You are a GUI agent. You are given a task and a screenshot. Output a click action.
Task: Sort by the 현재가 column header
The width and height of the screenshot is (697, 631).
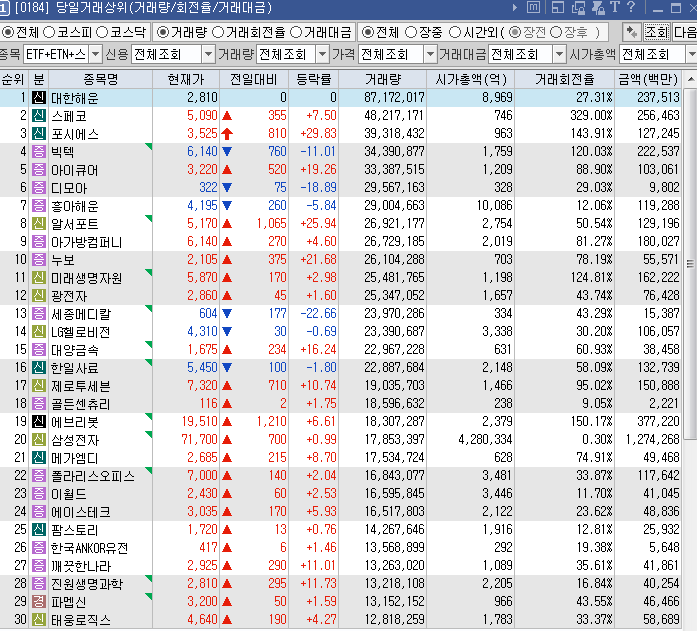pos(186,80)
